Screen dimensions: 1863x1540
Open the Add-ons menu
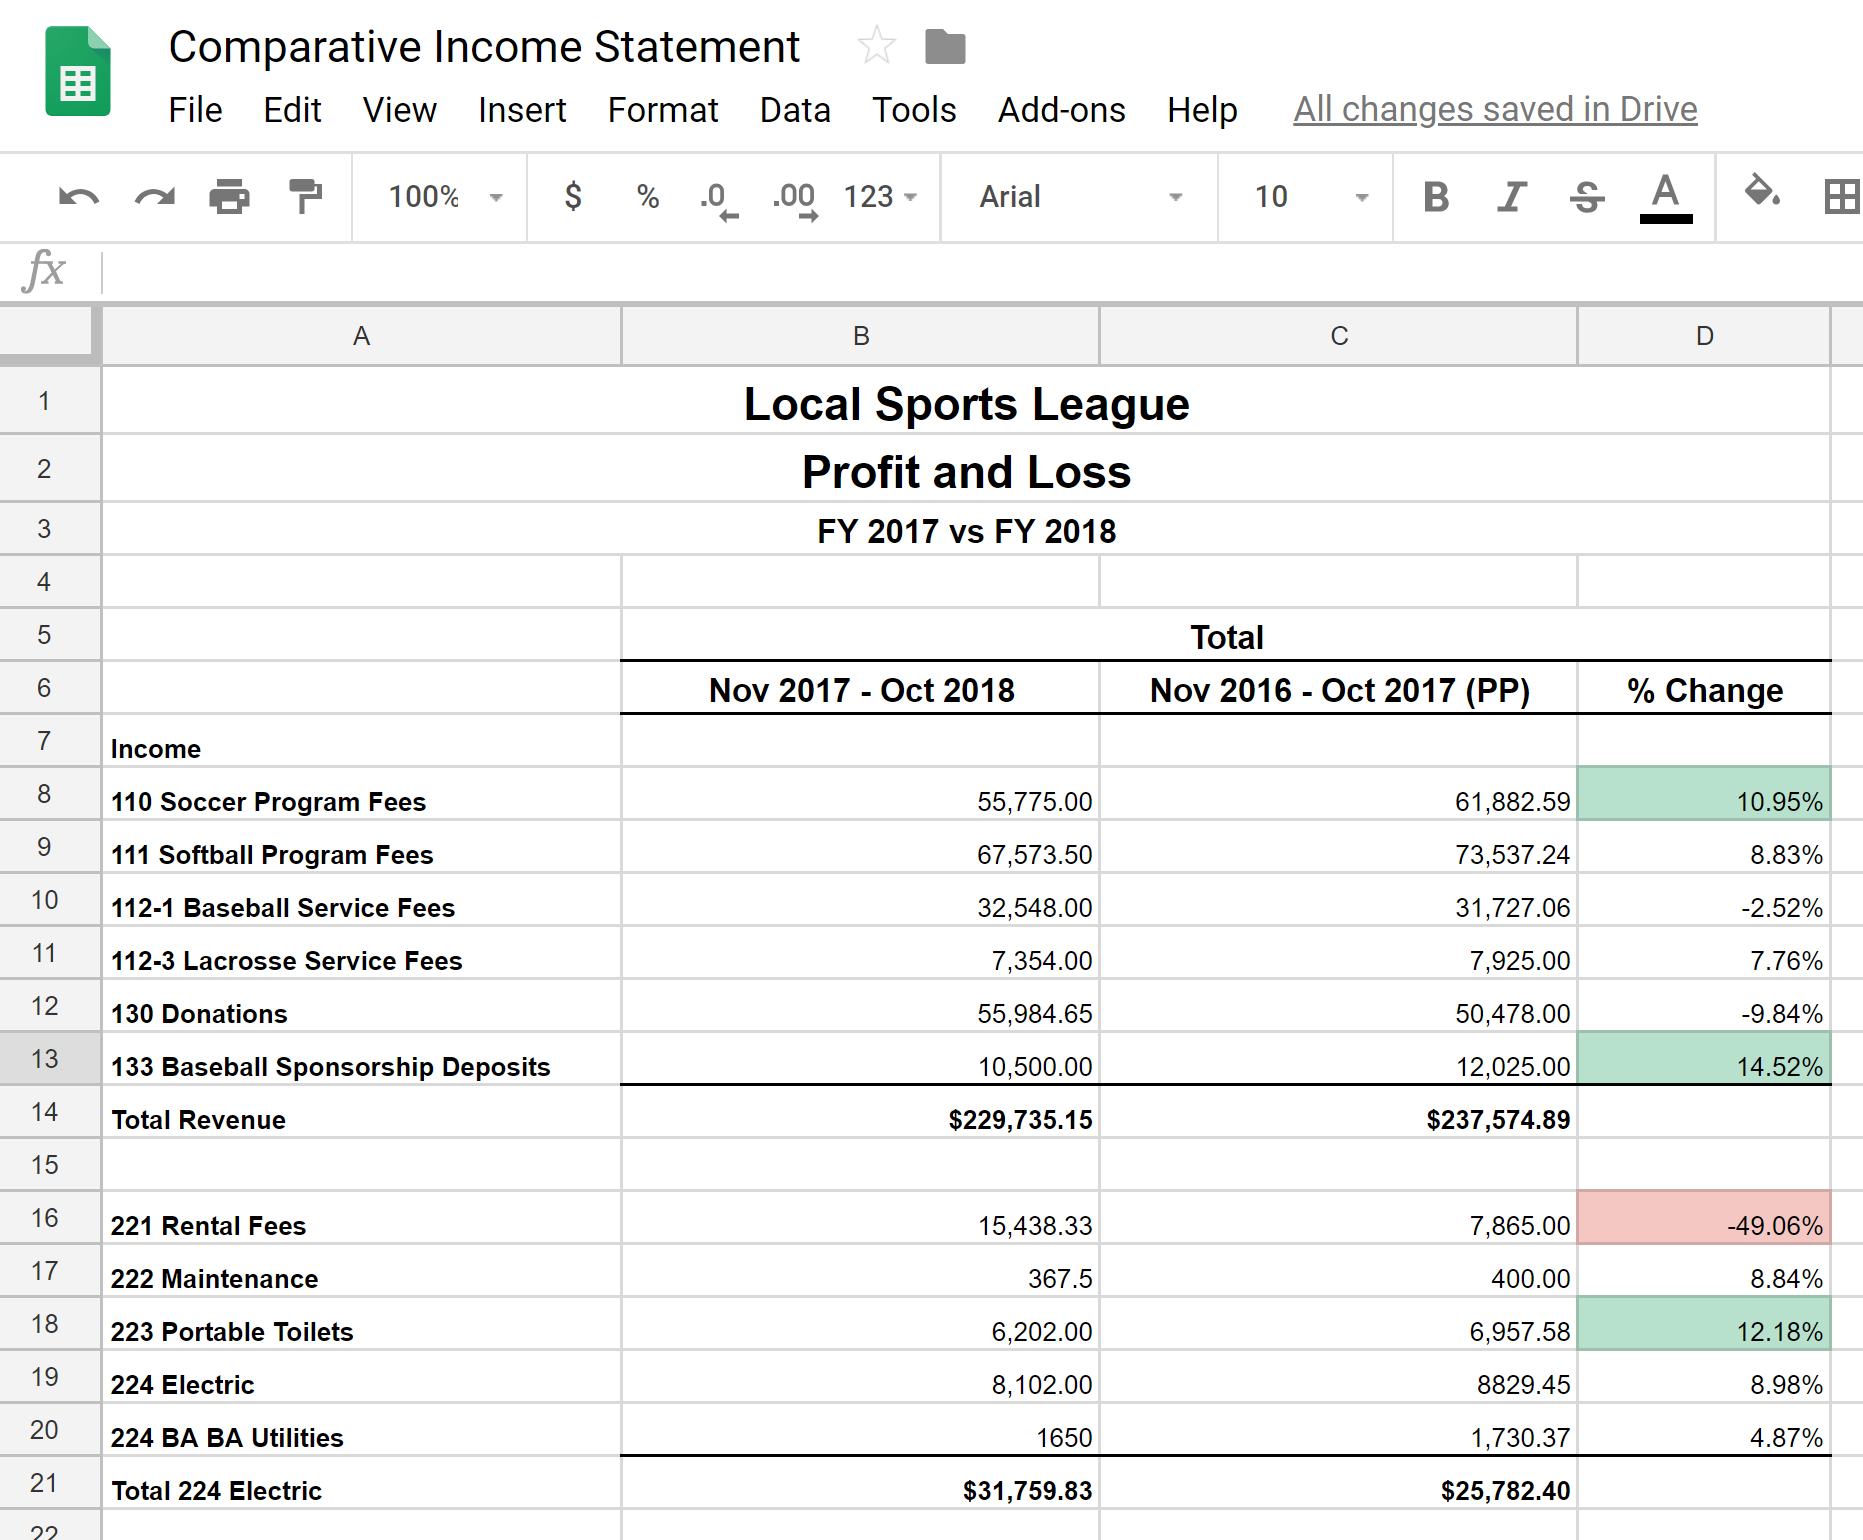point(1062,110)
